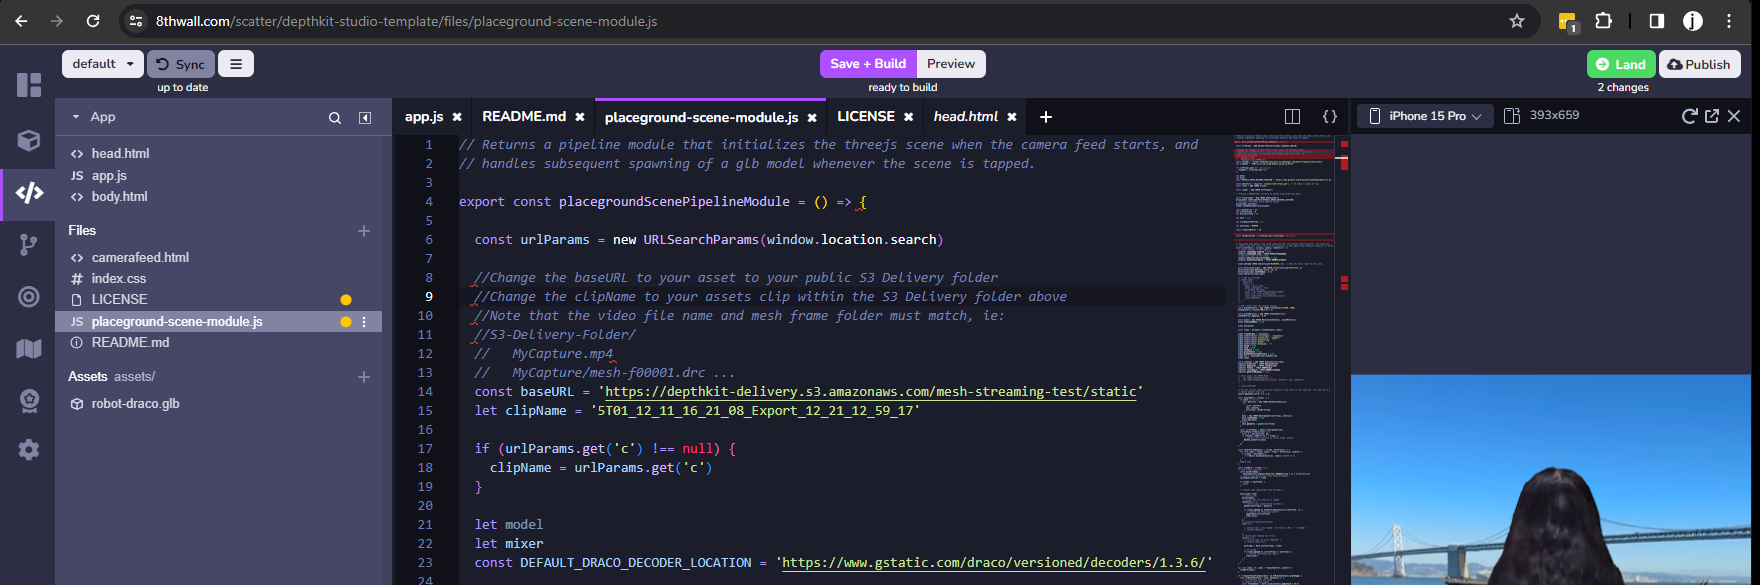Add a new file with Files plus
This screenshot has width=1760, height=585.
click(x=364, y=231)
